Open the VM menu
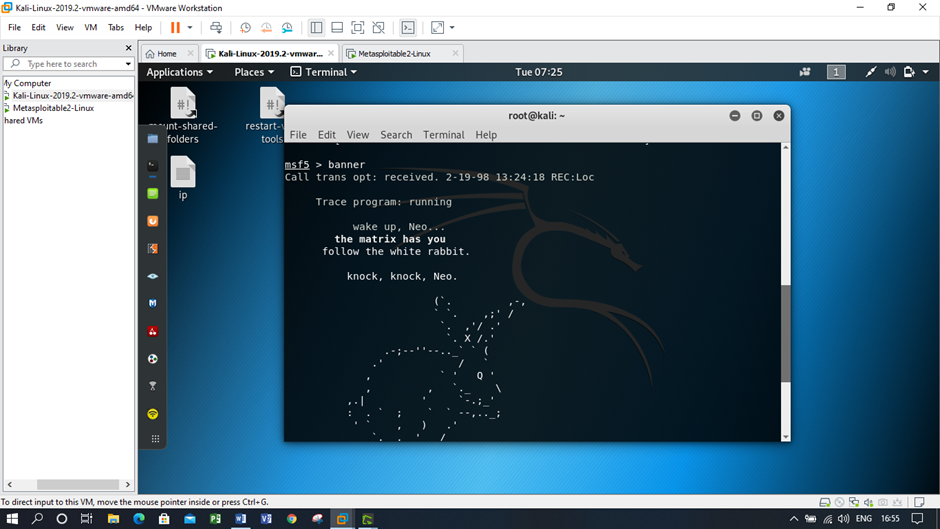 pyautogui.click(x=91, y=28)
